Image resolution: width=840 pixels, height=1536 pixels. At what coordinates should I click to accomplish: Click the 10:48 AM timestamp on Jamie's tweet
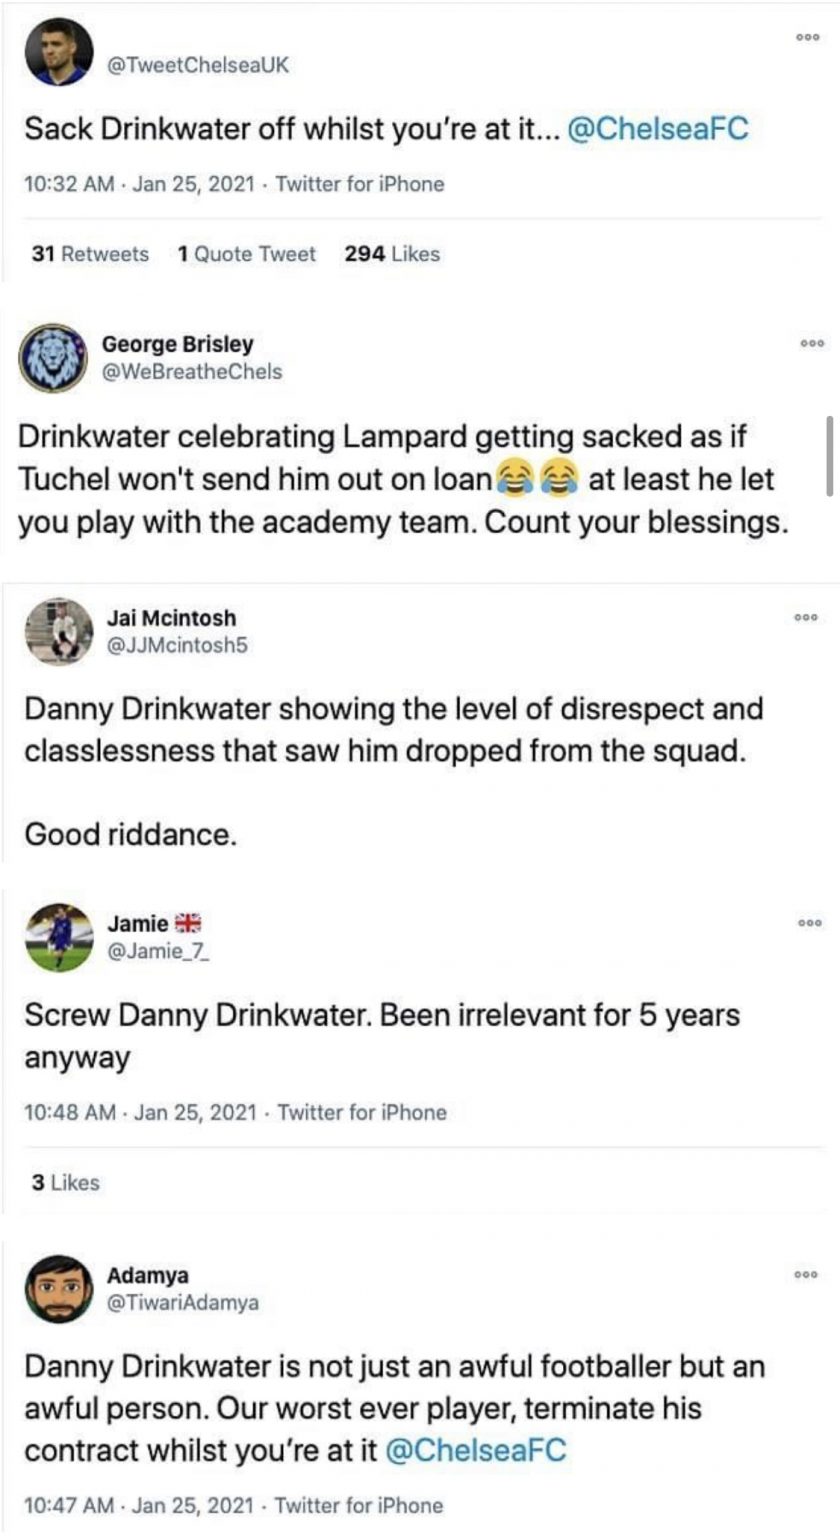coord(69,1112)
